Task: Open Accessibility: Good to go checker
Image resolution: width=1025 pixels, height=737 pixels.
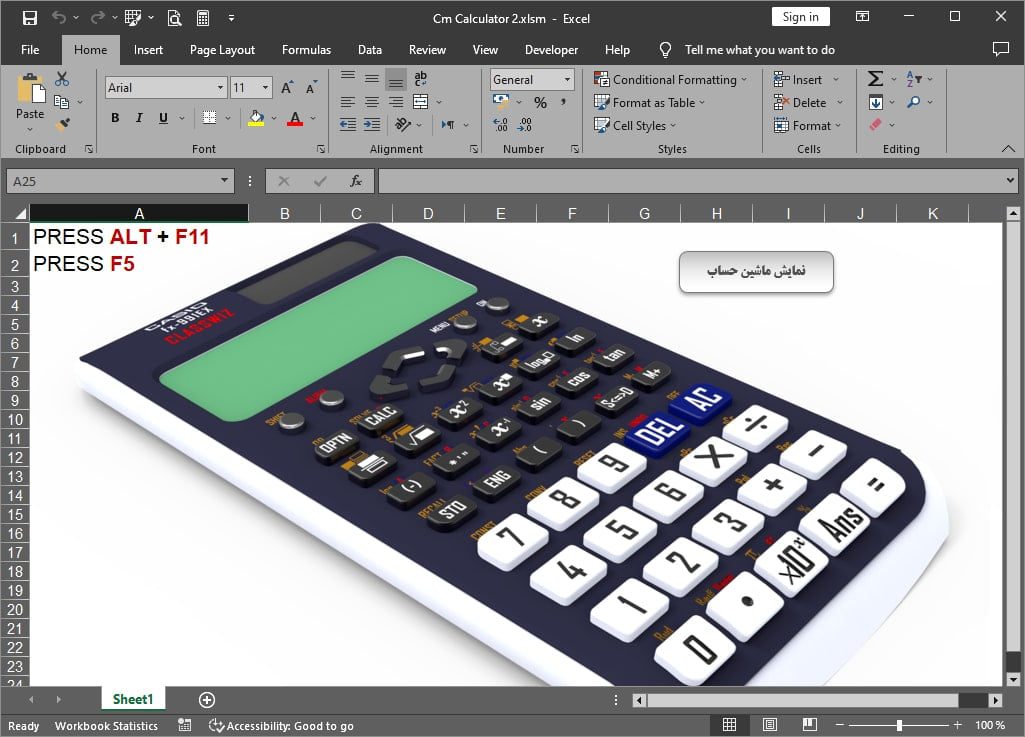Action: coord(282,726)
